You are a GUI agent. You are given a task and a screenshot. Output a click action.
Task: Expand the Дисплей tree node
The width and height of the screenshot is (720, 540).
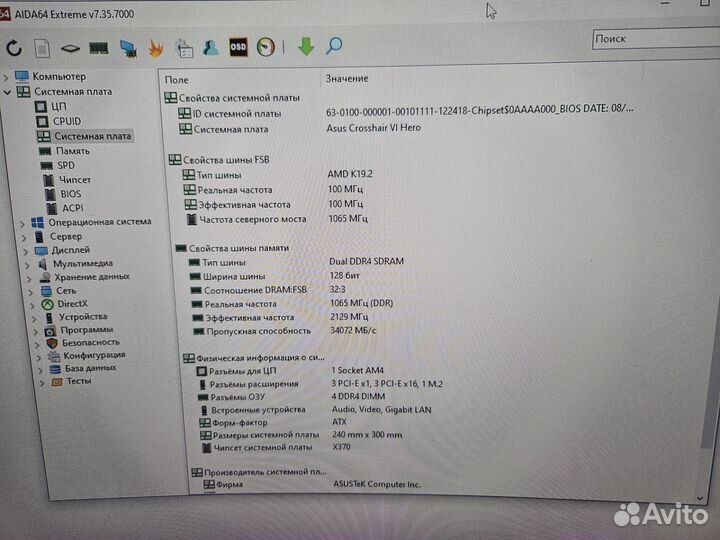pos(26,251)
